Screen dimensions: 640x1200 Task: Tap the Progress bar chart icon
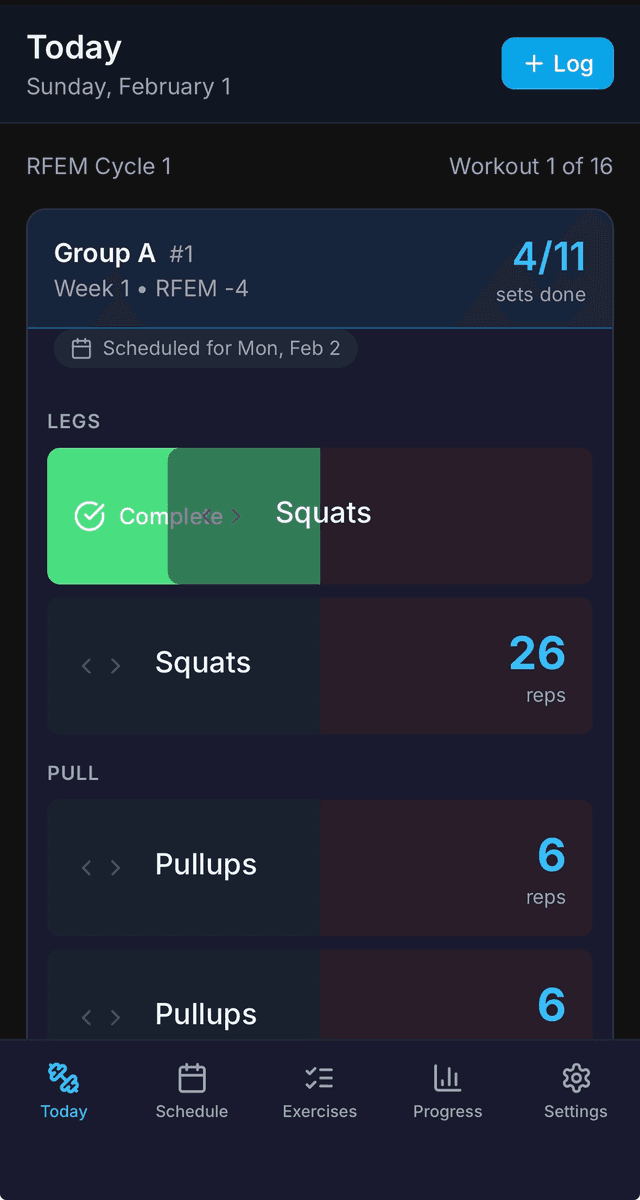[x=447, y=1078]
